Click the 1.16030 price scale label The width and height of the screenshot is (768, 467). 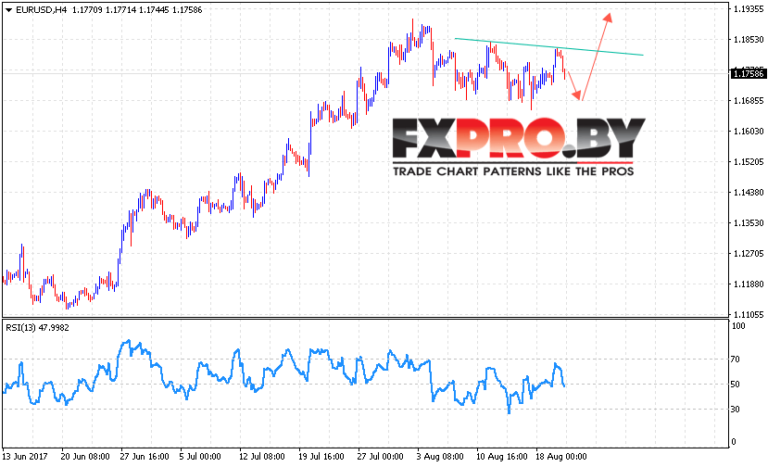(x=748, y=131)
